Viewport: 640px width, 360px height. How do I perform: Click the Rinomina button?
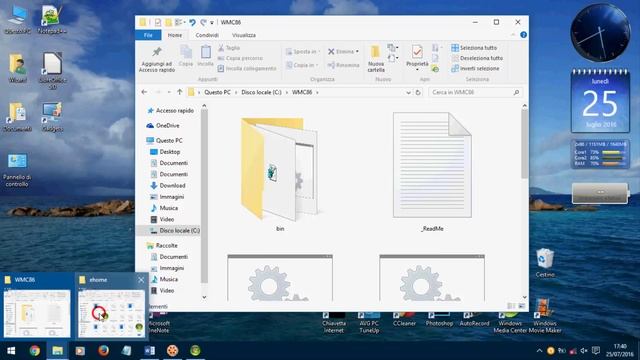tap(344, 65)
